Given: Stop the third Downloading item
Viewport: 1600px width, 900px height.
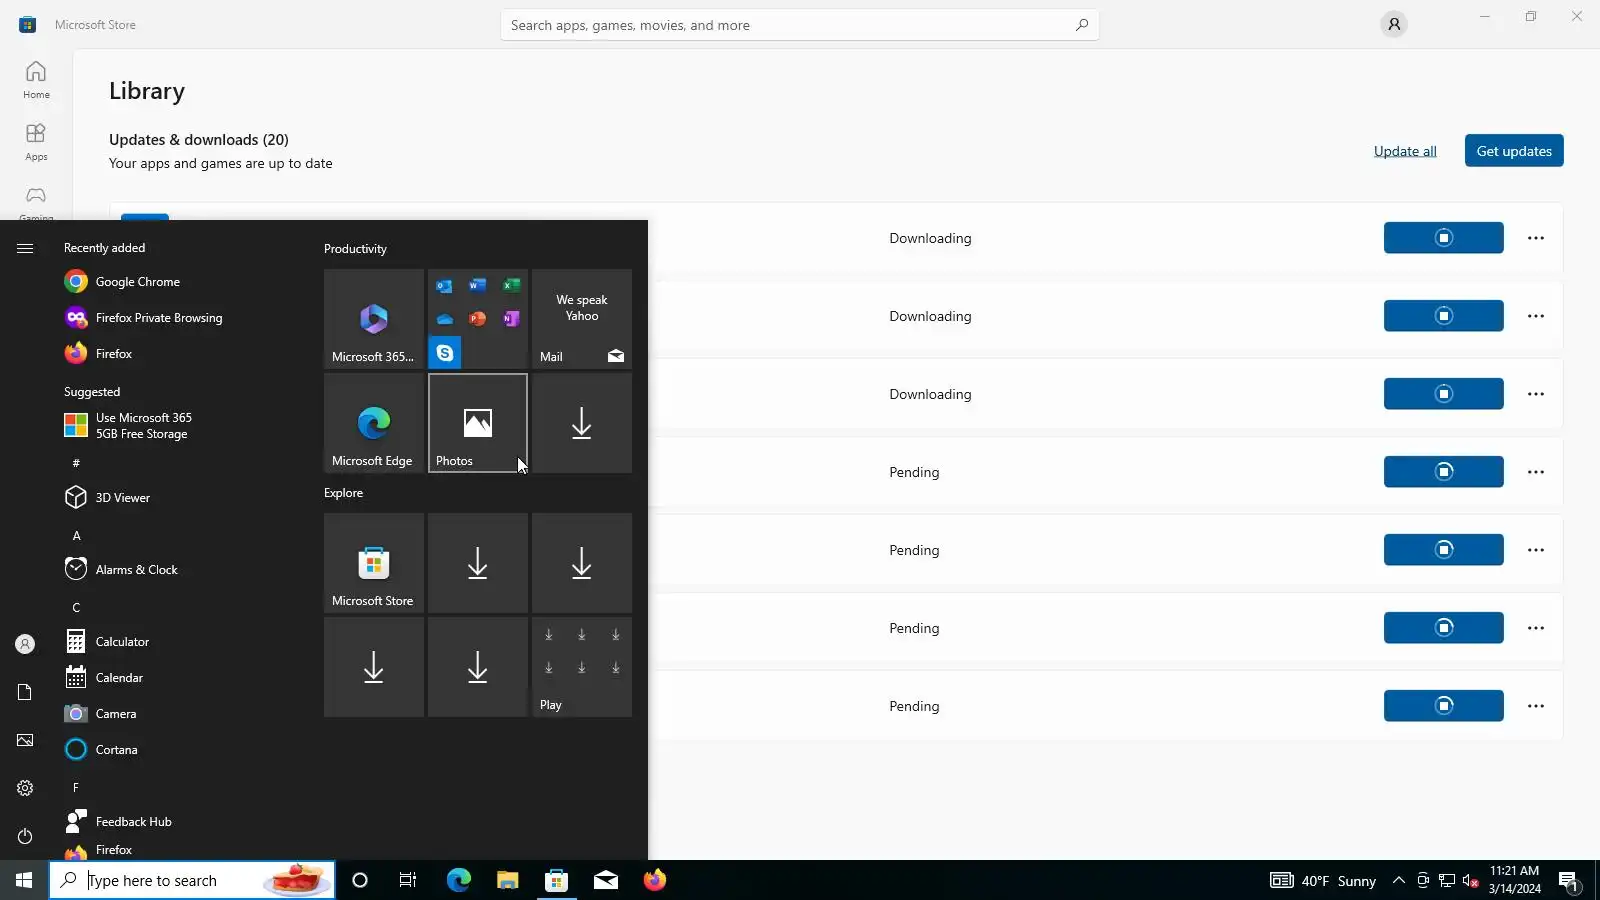Looking at the screenshot, I should click(x=1444, y=394).
